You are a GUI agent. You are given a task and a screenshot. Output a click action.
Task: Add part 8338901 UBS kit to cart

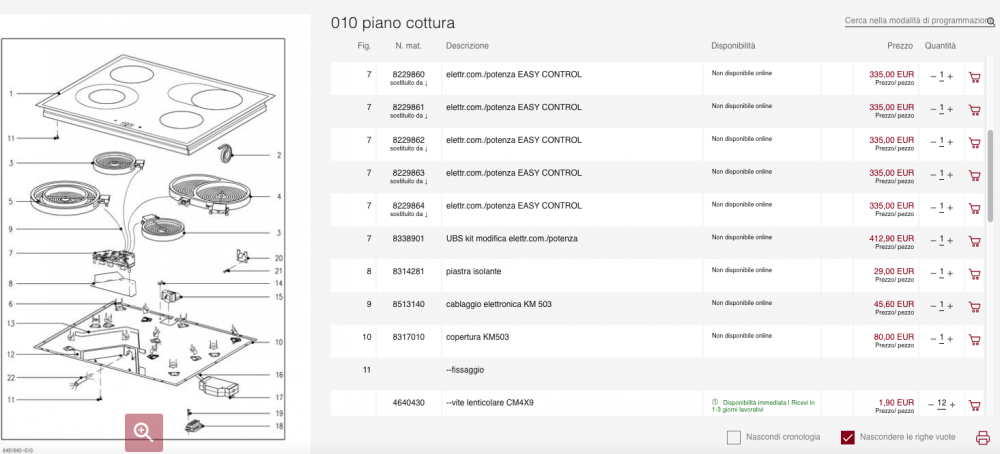coord(974,241)
